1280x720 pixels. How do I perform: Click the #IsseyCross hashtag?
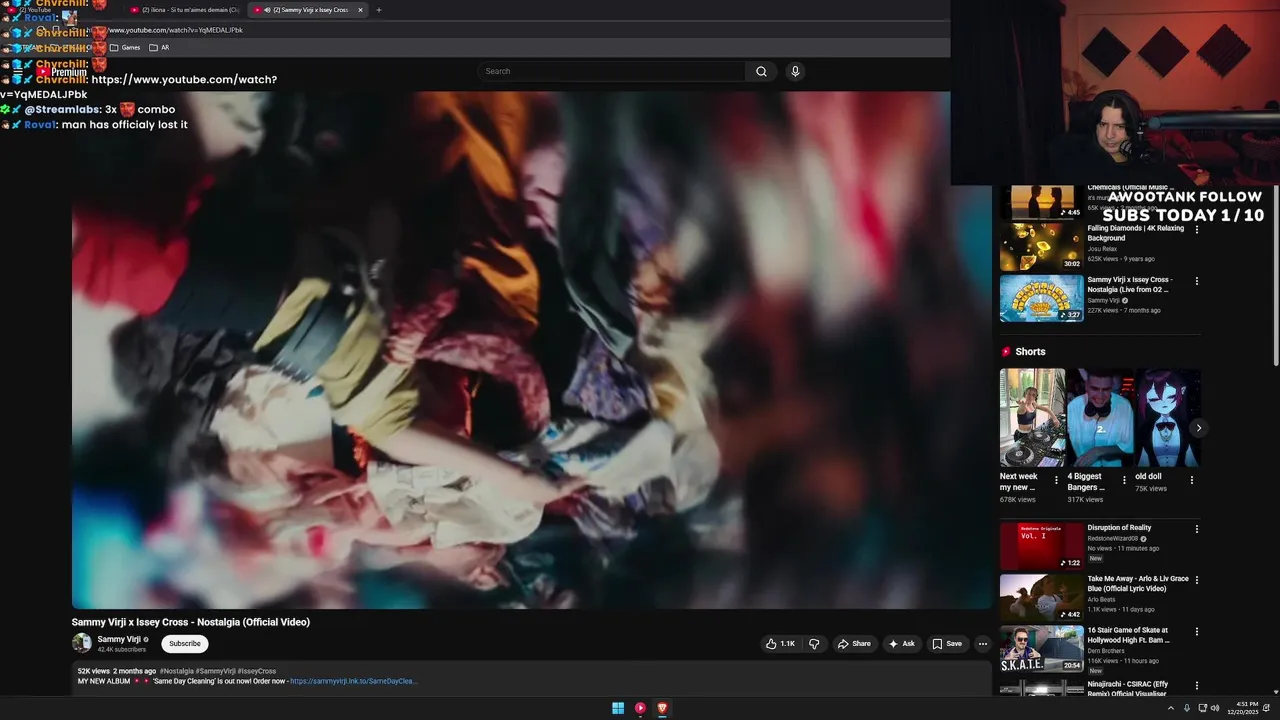pyautogui.click(x=257, y=671)
